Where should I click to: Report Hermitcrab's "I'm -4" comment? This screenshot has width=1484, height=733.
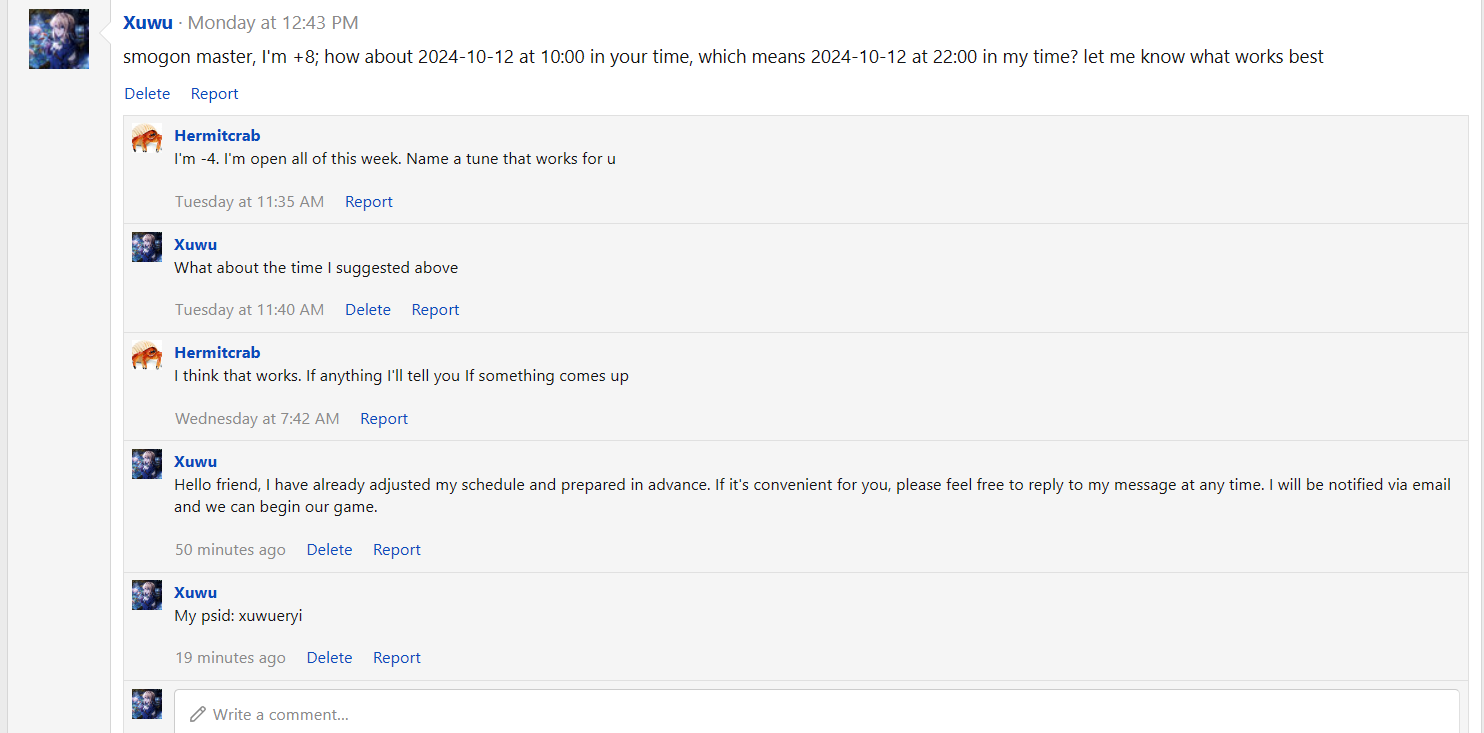point(368,202)
